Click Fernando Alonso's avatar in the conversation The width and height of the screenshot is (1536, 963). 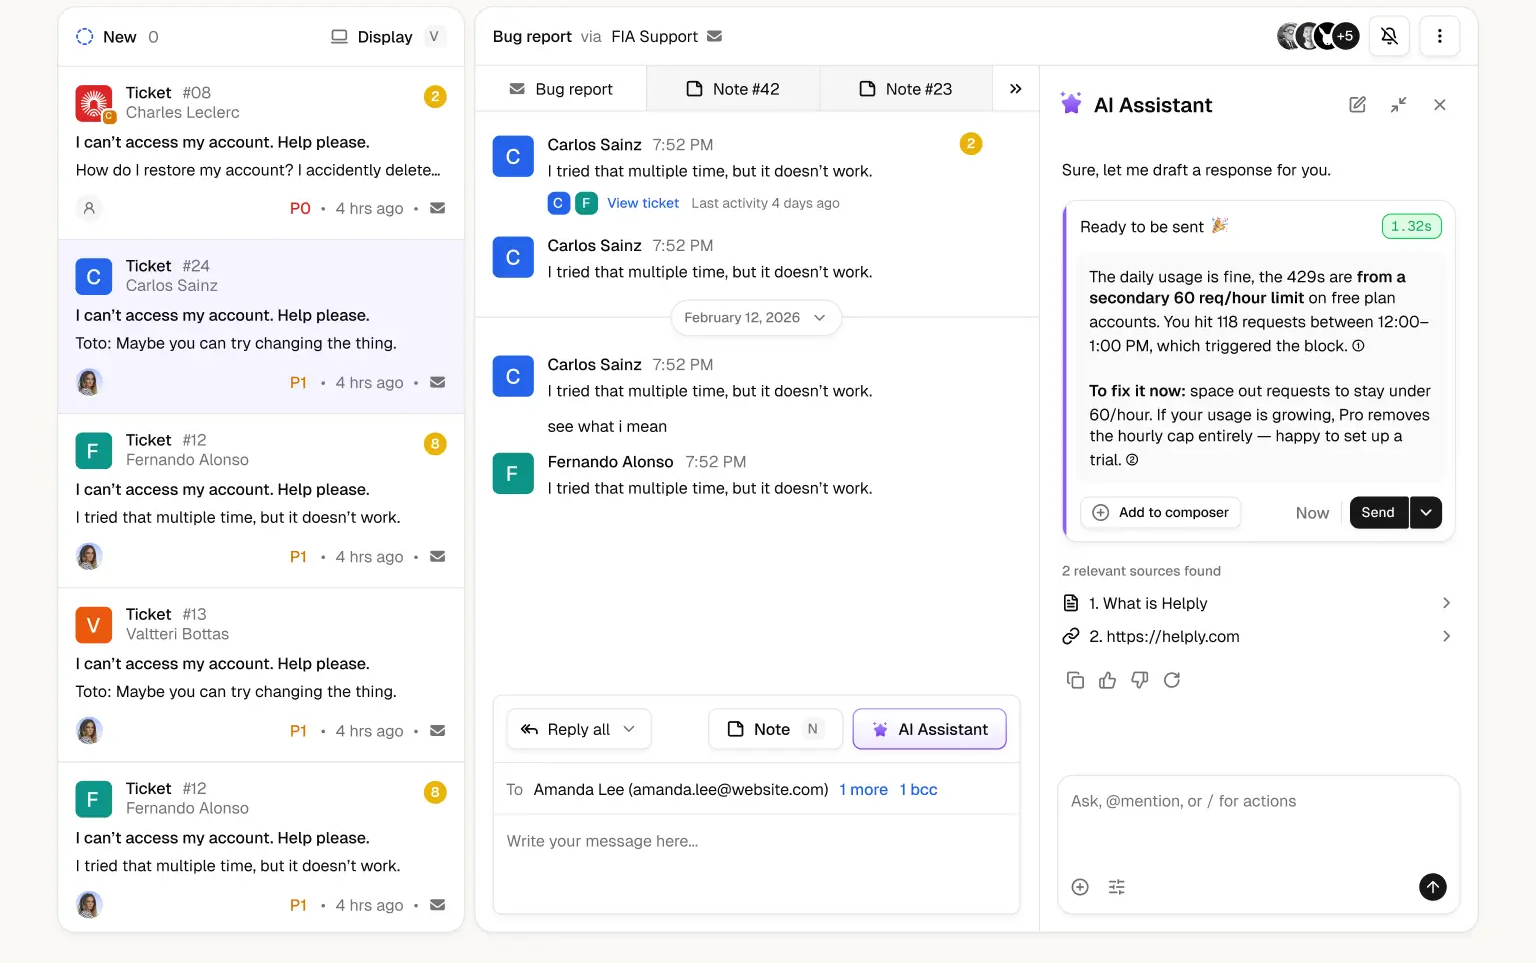[x=513, y=474]
